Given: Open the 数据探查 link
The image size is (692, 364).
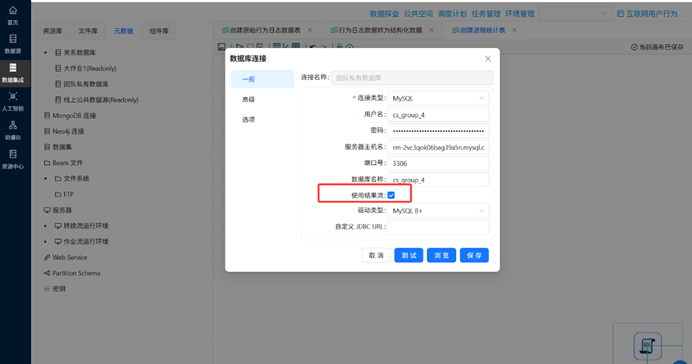Looking at the screenshot, I should (384, 14).
